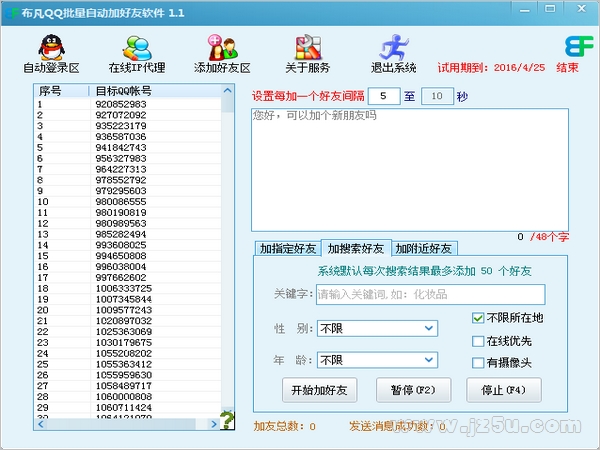The image size is (600, 450).
Task: Switch to the 加指定好友 tab
Action: point(288,249)
